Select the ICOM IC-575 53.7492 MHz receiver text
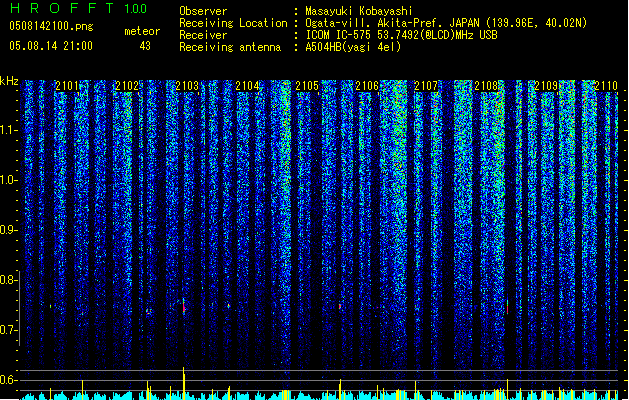 tap(402, 35)
